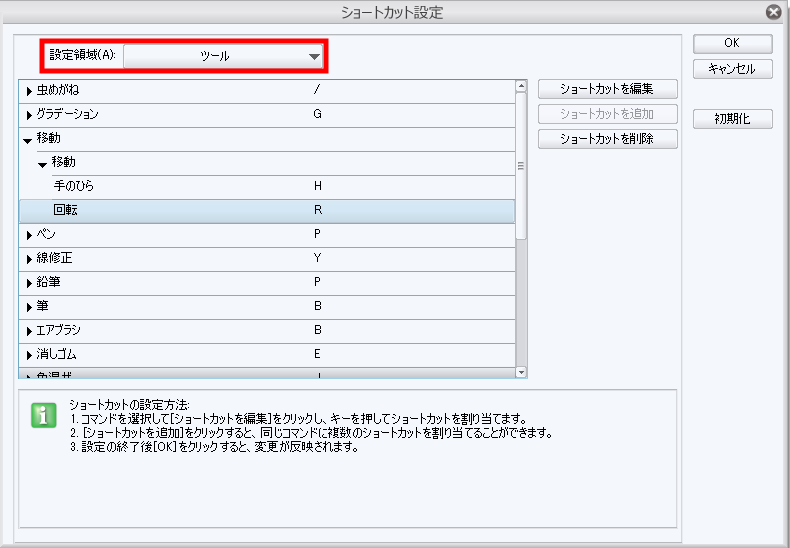Image resolution: width=790 pixels, height=548 pixels.
Task: Confirm settings with the OK button
Action: 733,43
